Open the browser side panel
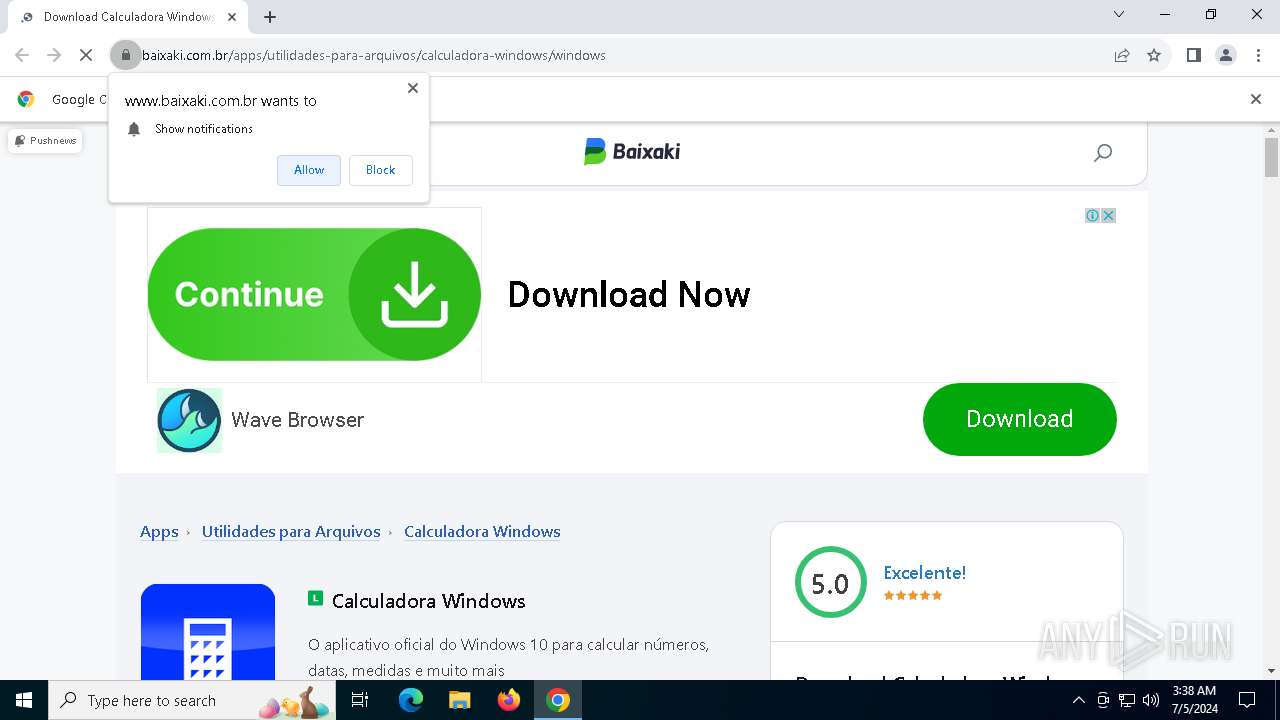Viewport: 1280px width, 720px height. 1193,55
